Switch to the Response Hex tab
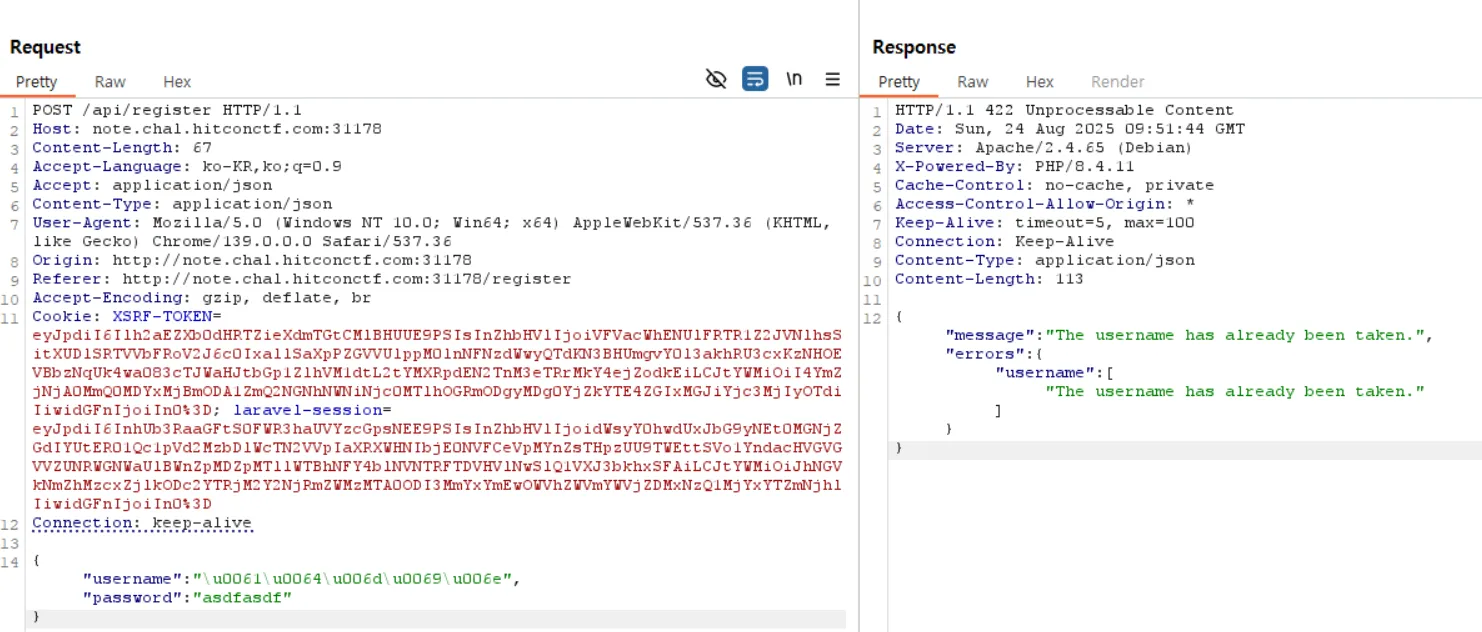 click(1039, 82)
